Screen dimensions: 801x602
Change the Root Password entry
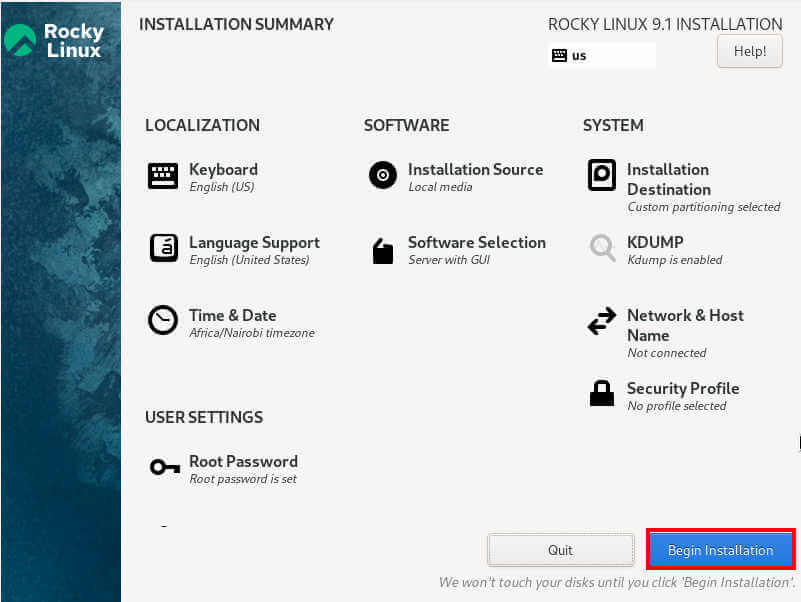click(243, 461)
